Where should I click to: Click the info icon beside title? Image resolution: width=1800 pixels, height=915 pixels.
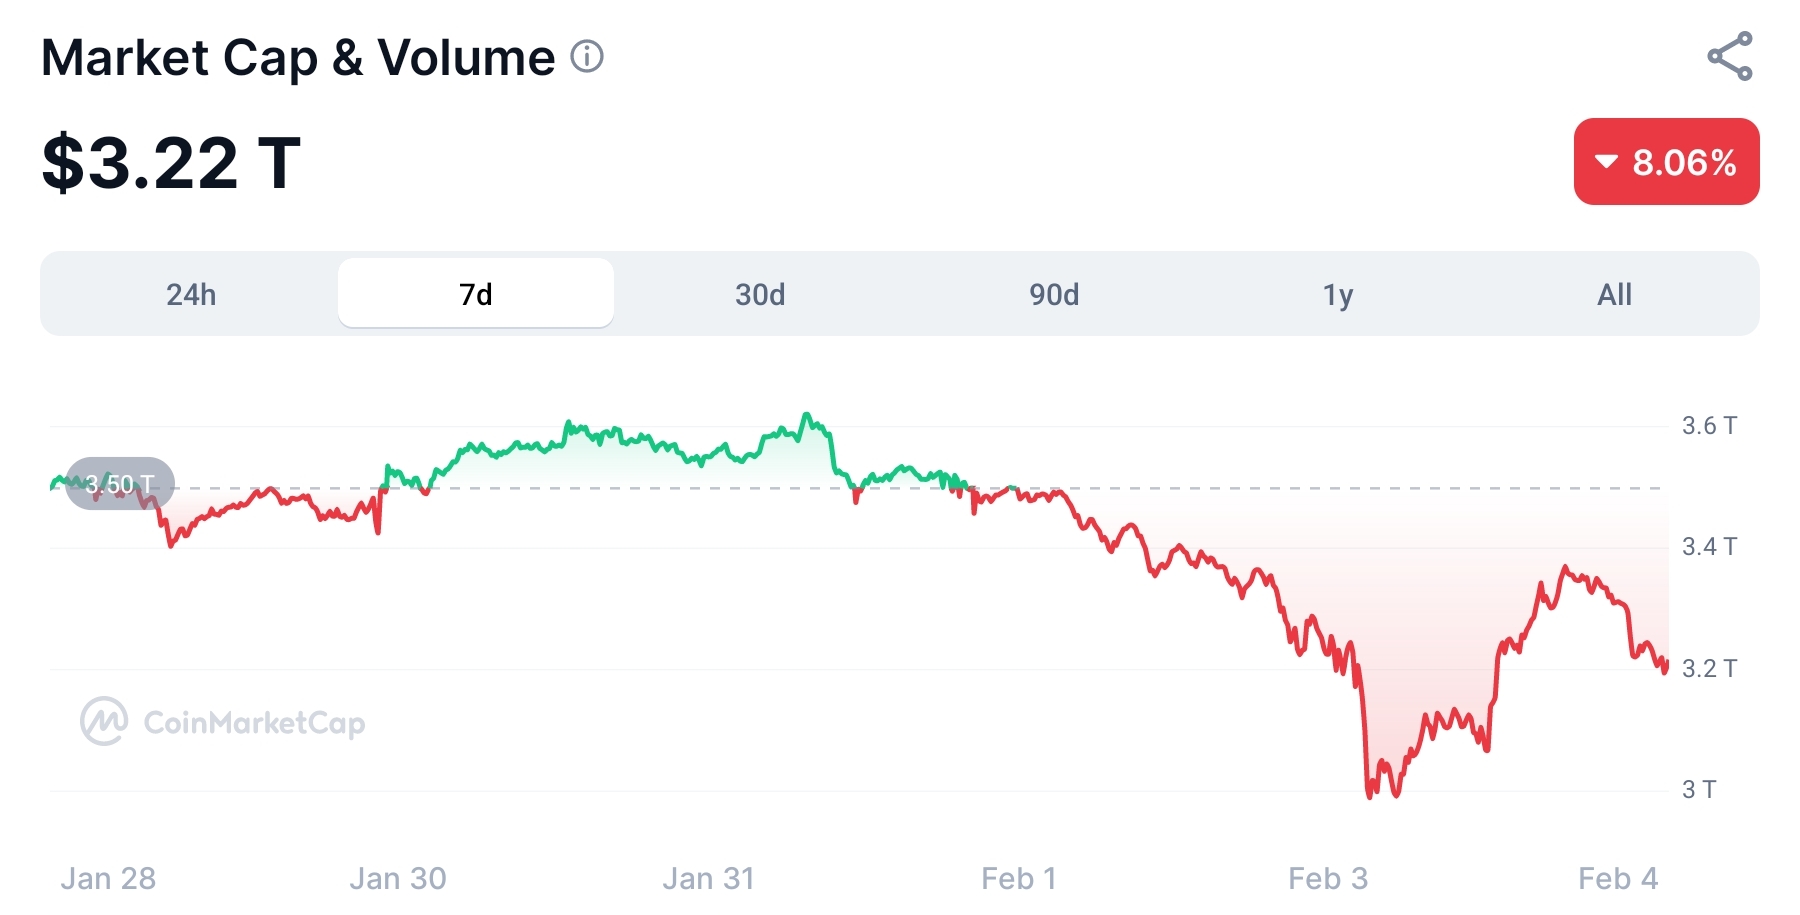pos(587,57)
